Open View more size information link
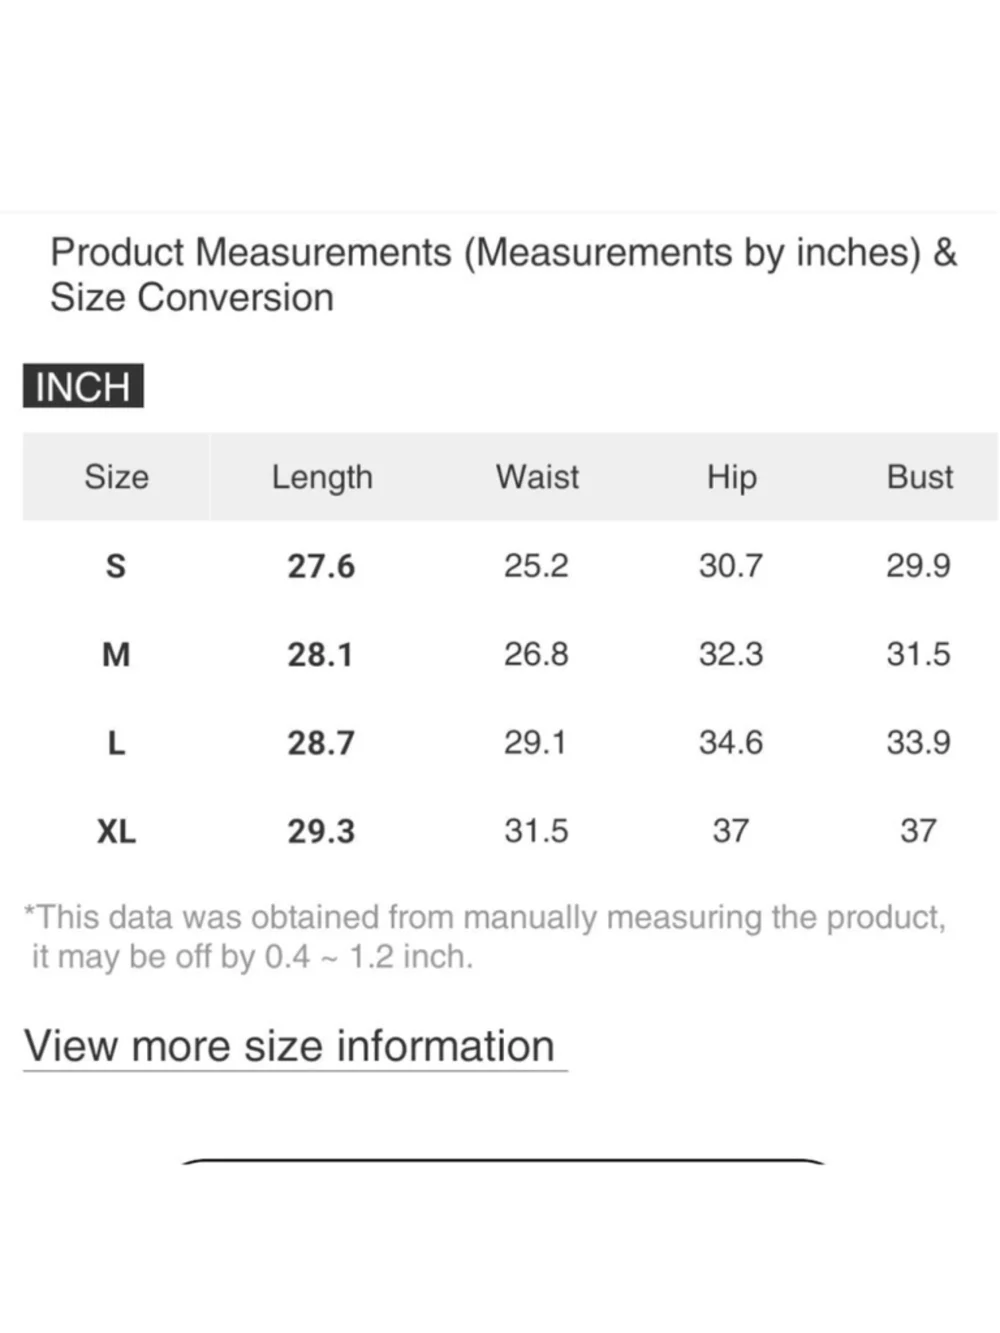1000x1333 pixels. coord(290,1046)
